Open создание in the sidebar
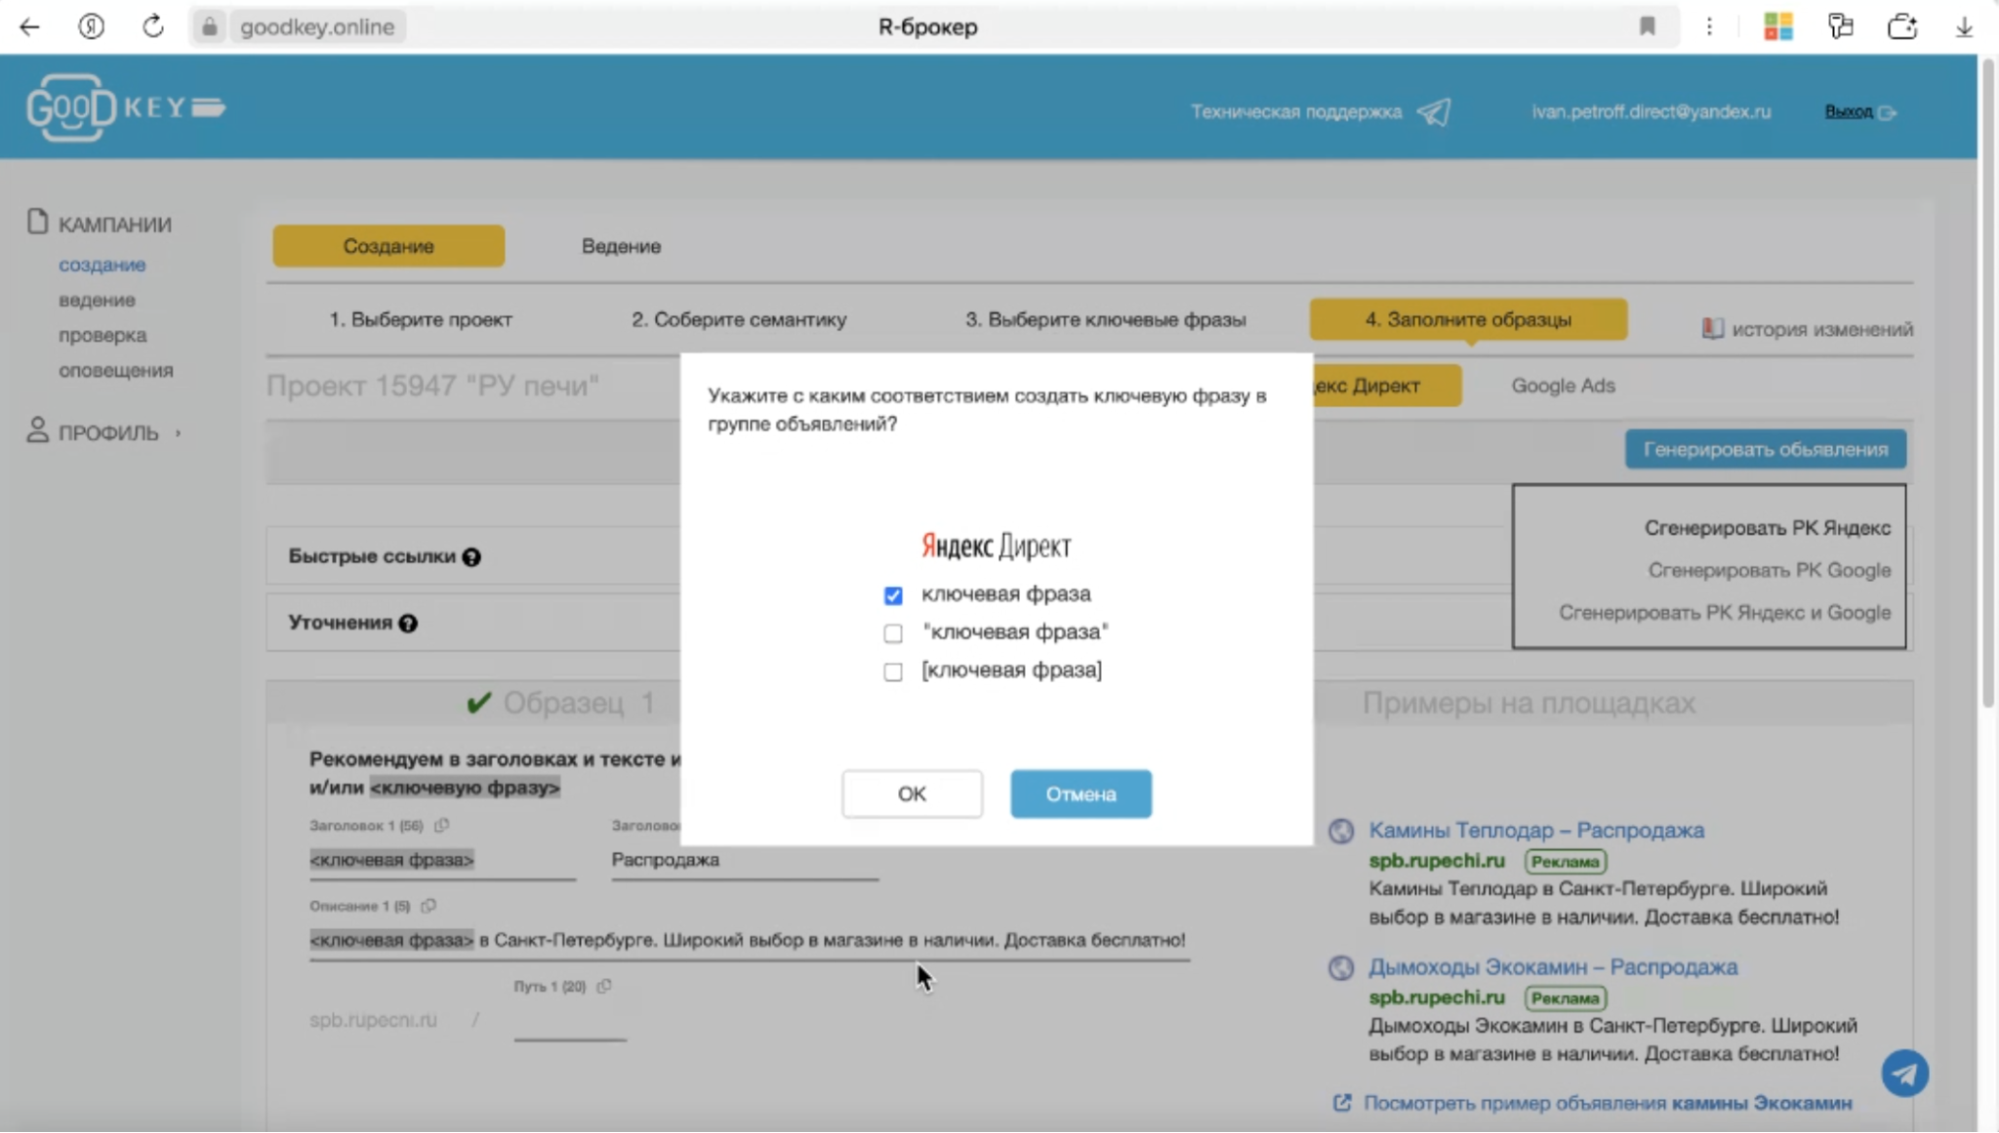Screen dimensions: 1999x1133 click(102, 265)
